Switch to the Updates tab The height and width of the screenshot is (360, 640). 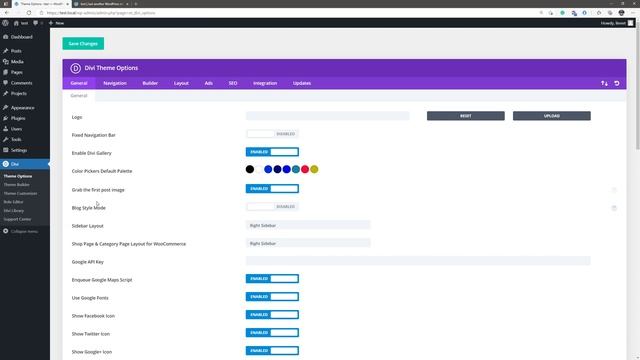click(302, 83)
